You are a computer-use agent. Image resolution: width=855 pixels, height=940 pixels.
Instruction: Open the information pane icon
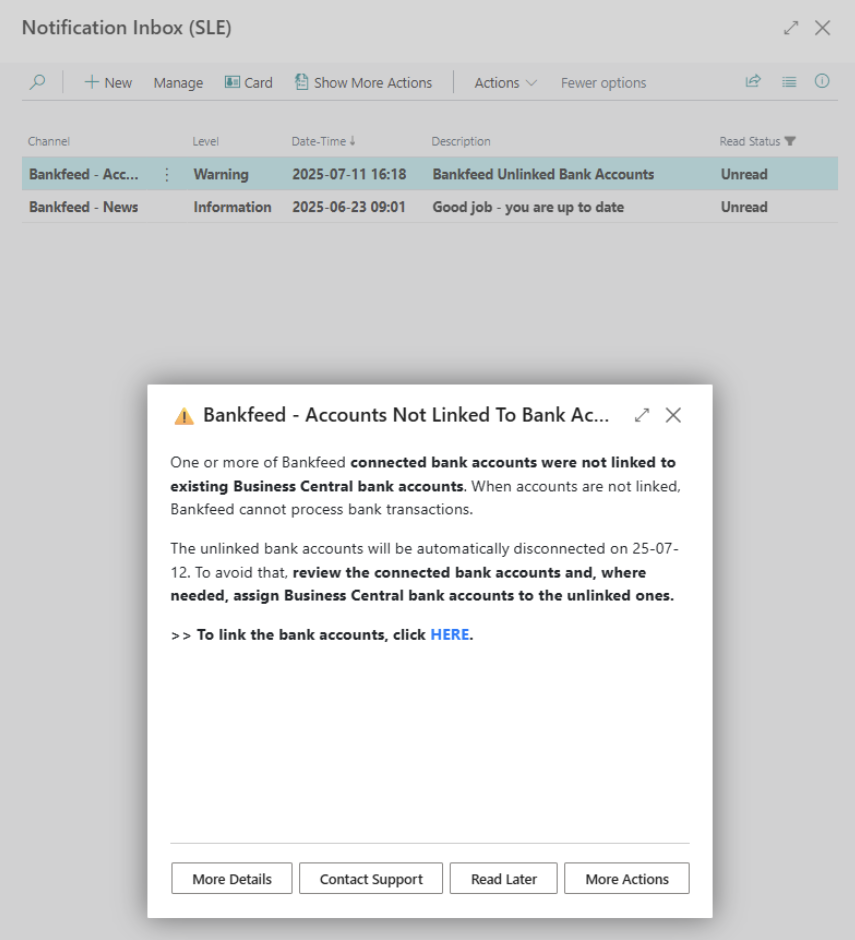(x=822, y=81)
